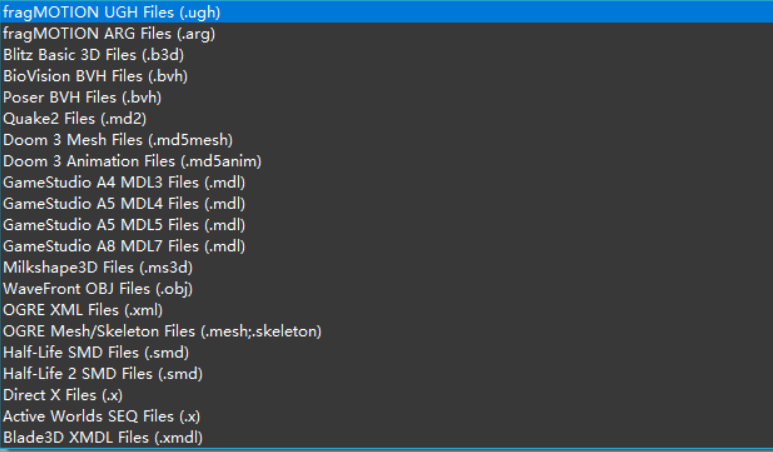This screenshot has height=452, width=773.
Task: Select WaveFront OBJ Files (.obj)
Action: point(386,288)
